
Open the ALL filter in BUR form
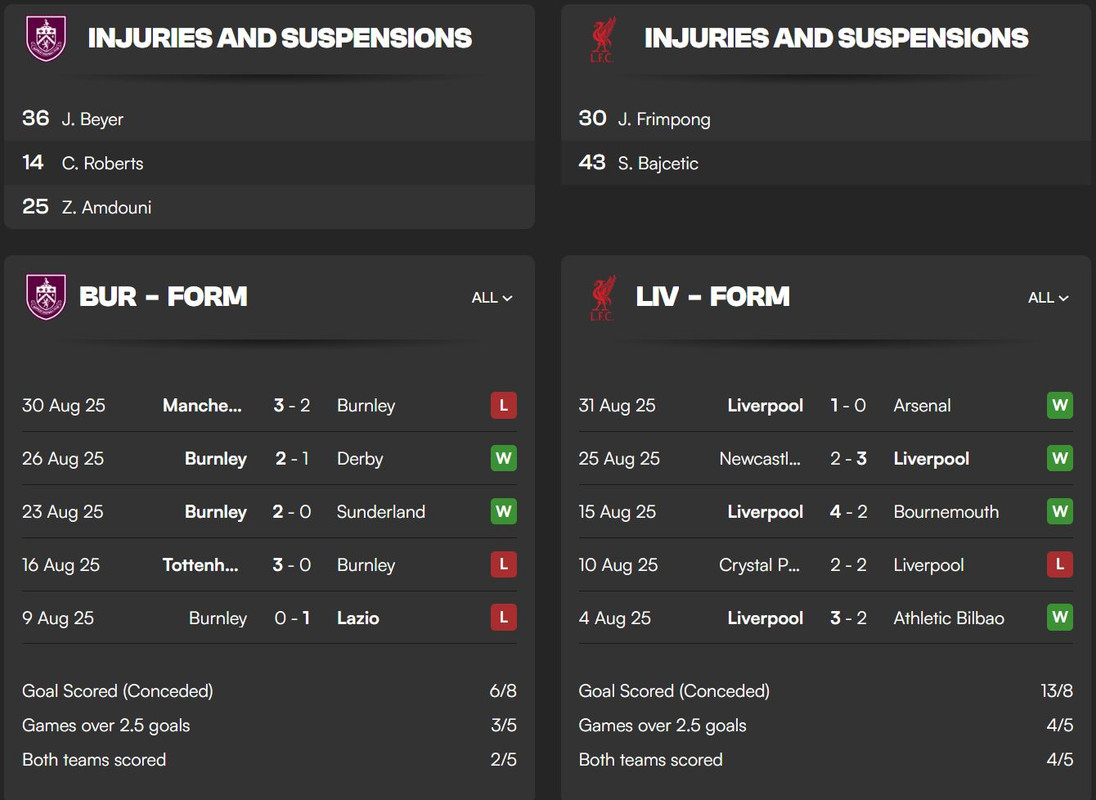tap(492, 298)
